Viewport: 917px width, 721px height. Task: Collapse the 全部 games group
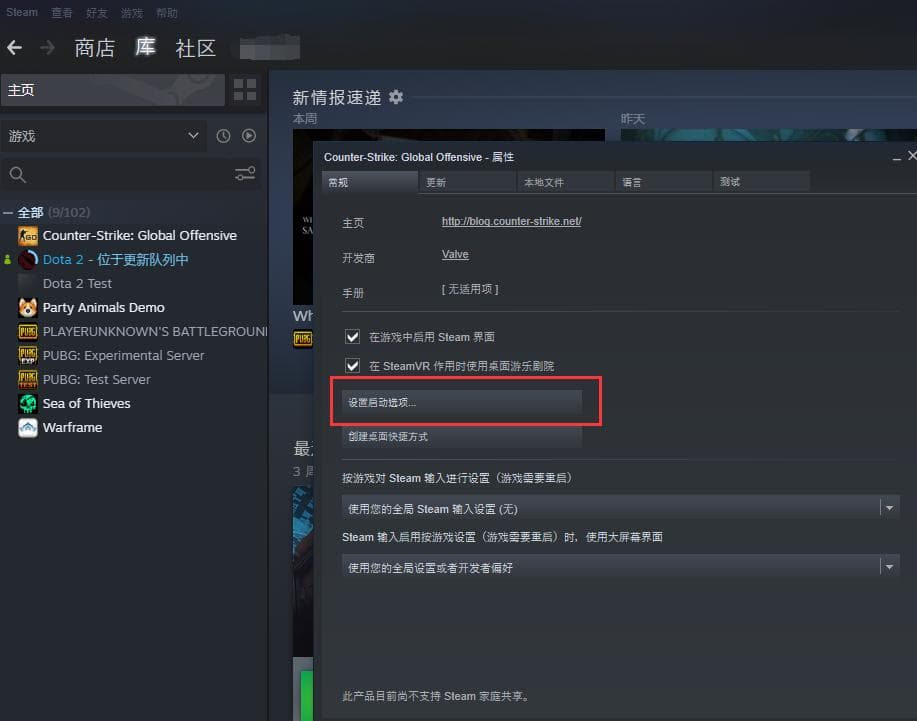pos(8,212)
